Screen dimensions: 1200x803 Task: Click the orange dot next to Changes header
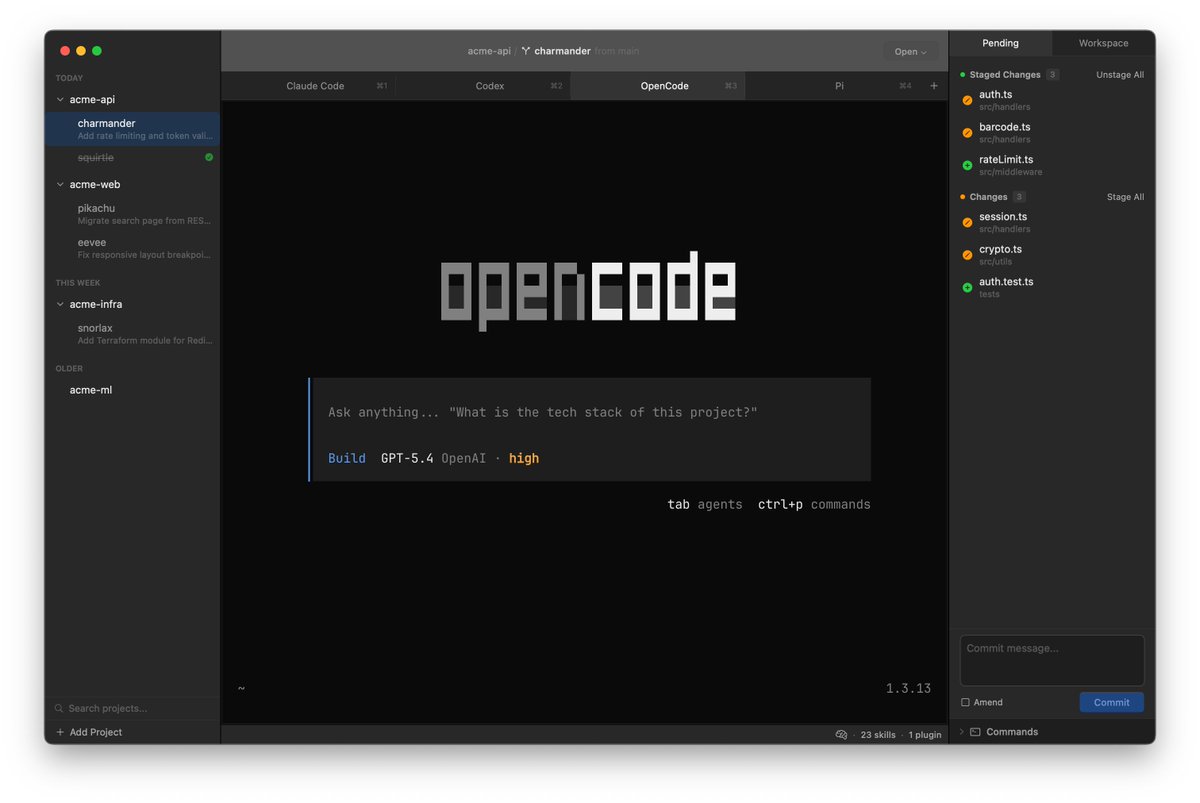click(x=963, y=197)
